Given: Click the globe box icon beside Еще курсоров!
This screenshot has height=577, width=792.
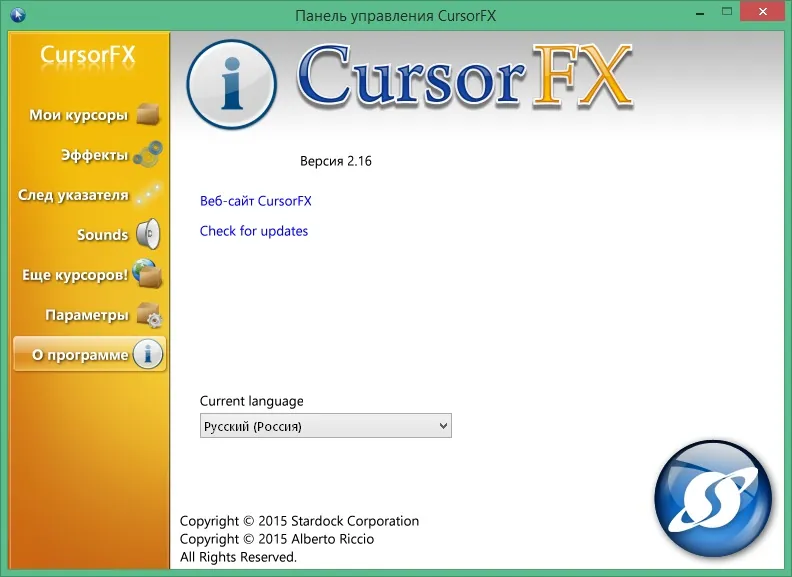Looking at the screenshot, I should click(x=147, y=273).
